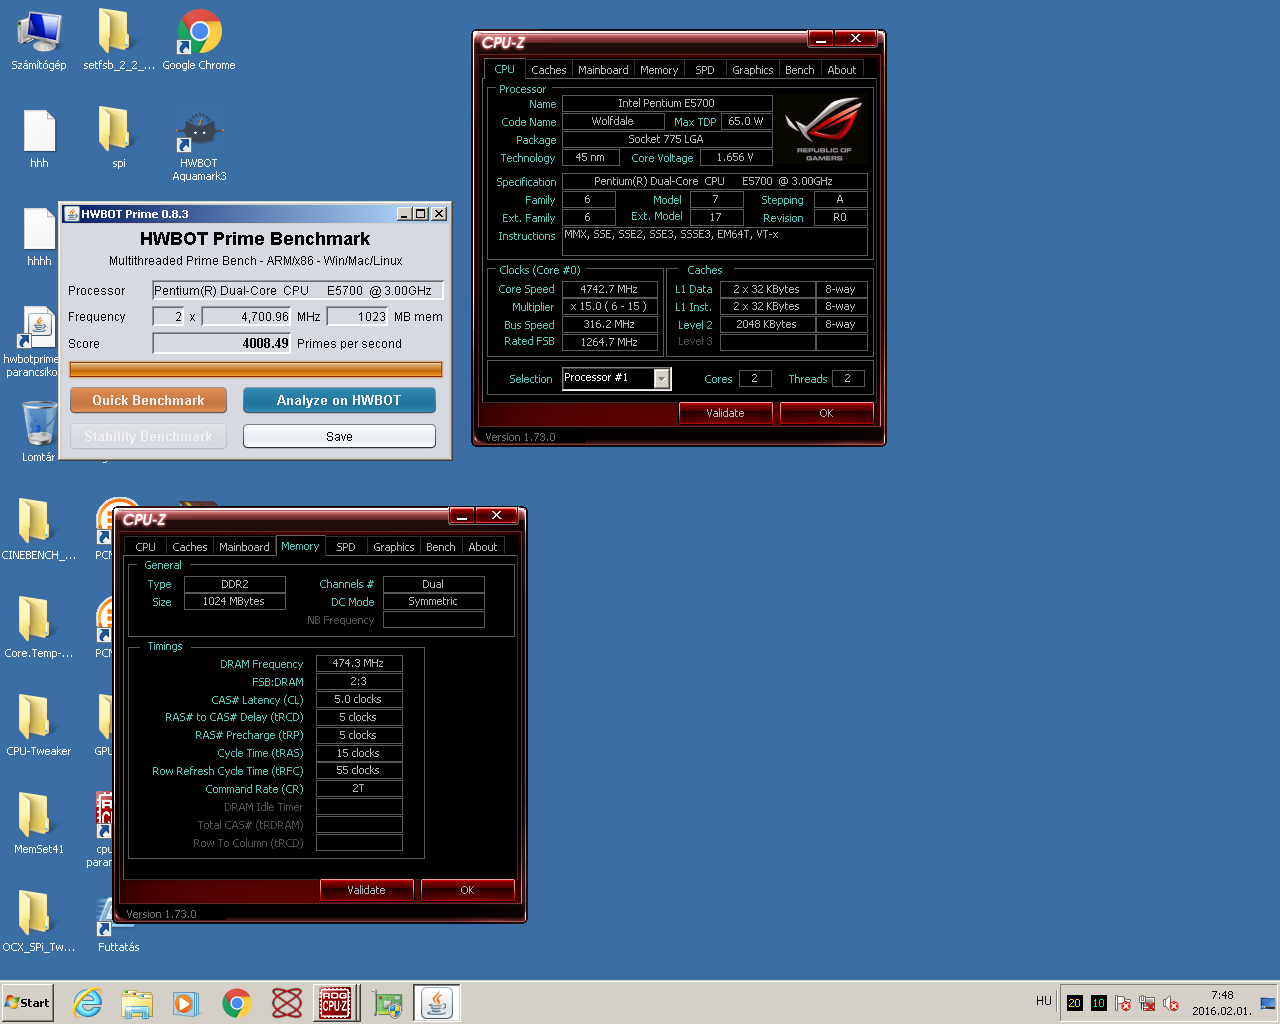Screen dimensions: 1280x1024
Task: Open Internet Explorer from the taskbar
Action: pos(88,1002)
